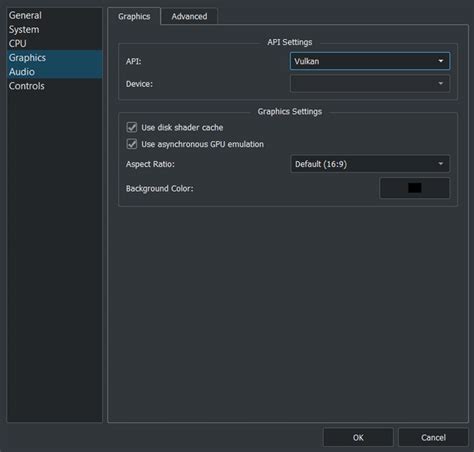
Task: Open the Aspect Ratio dropdown
Action: [370, 164]
